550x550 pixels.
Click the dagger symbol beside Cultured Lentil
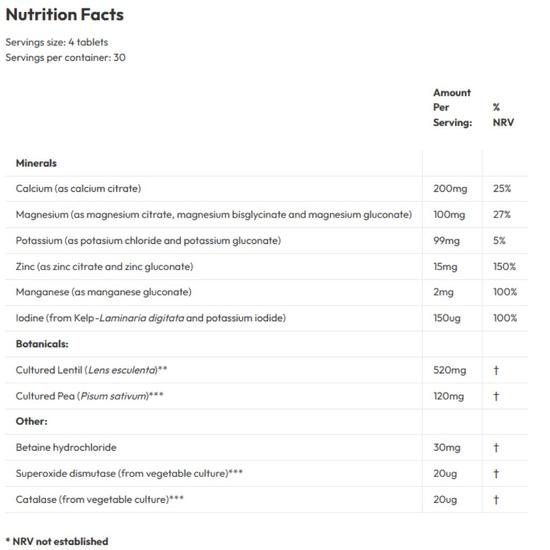click(x=496, y=370)
